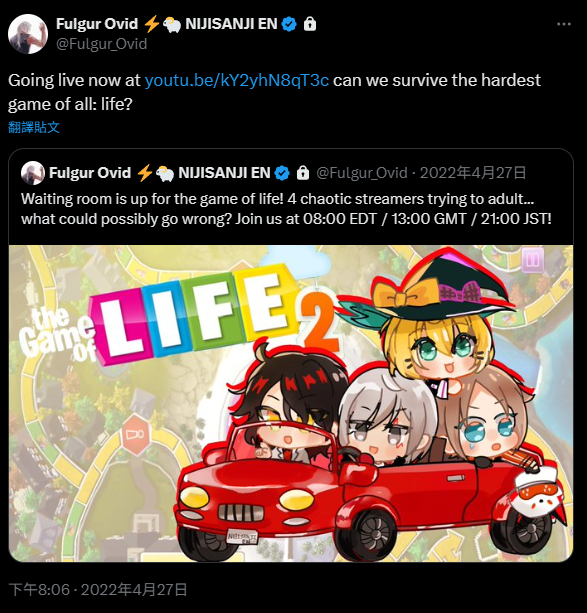The height and width of the screenshot is (613, 587).
Task: Click @Fulgur_Ovid handle in quoted tweet
Action: pyautogui.click(x=362, y=173)
